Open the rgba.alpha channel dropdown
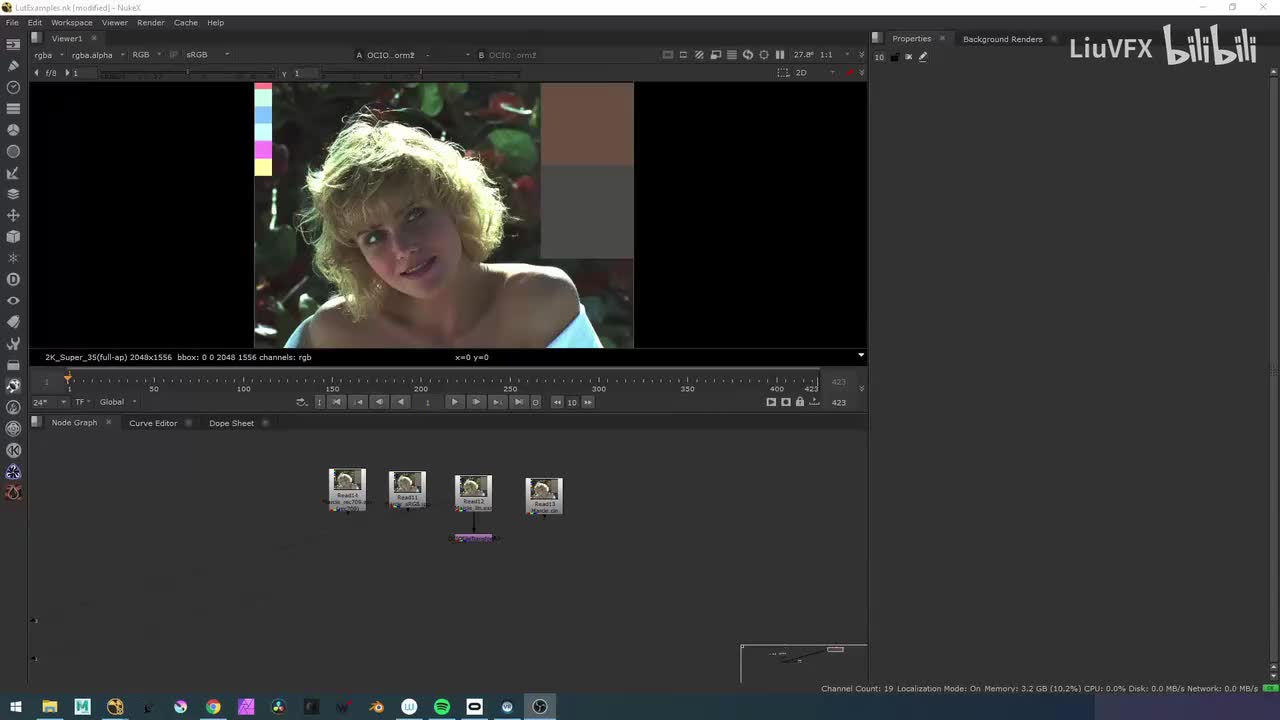This screenshot has height=720, width=1280. click(98, 55)
